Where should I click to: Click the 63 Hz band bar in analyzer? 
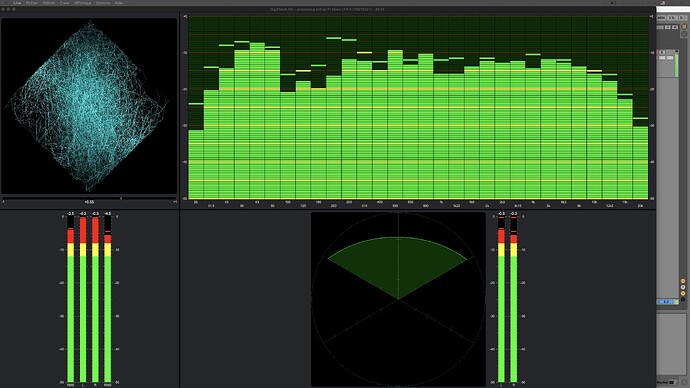tap(257, 121)
